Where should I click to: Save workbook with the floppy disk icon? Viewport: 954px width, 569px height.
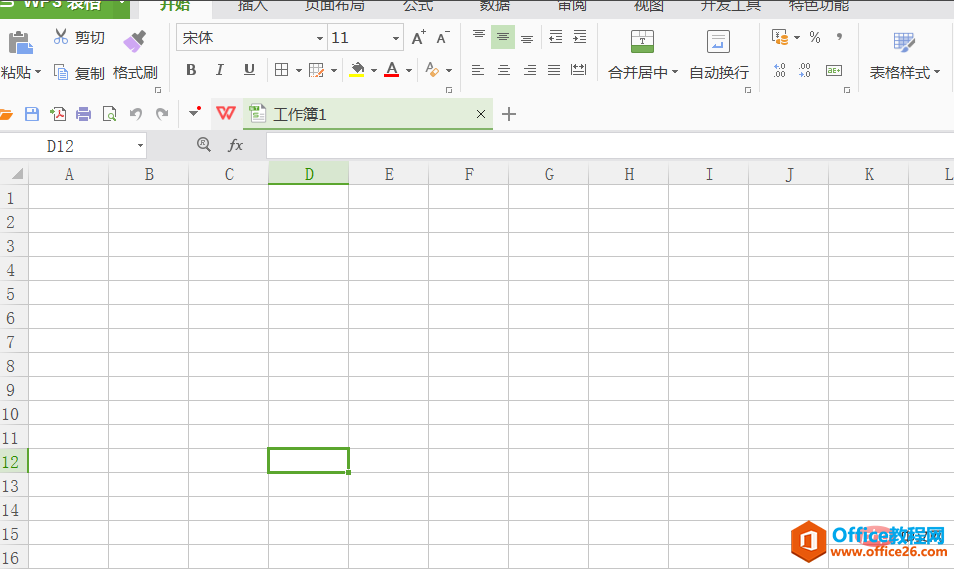(32, 114)
